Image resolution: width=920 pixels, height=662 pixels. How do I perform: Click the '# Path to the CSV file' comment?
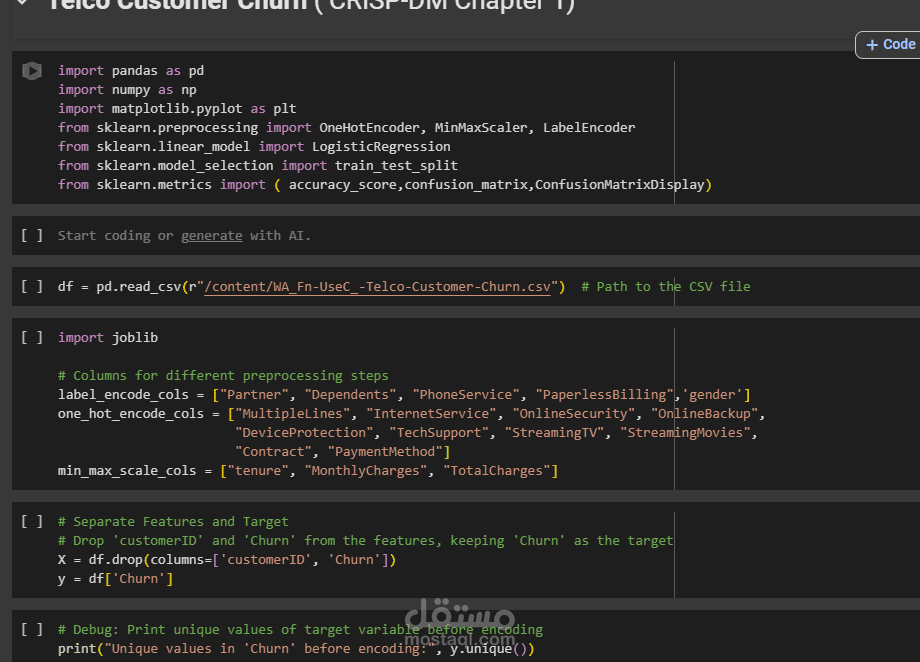666,287
